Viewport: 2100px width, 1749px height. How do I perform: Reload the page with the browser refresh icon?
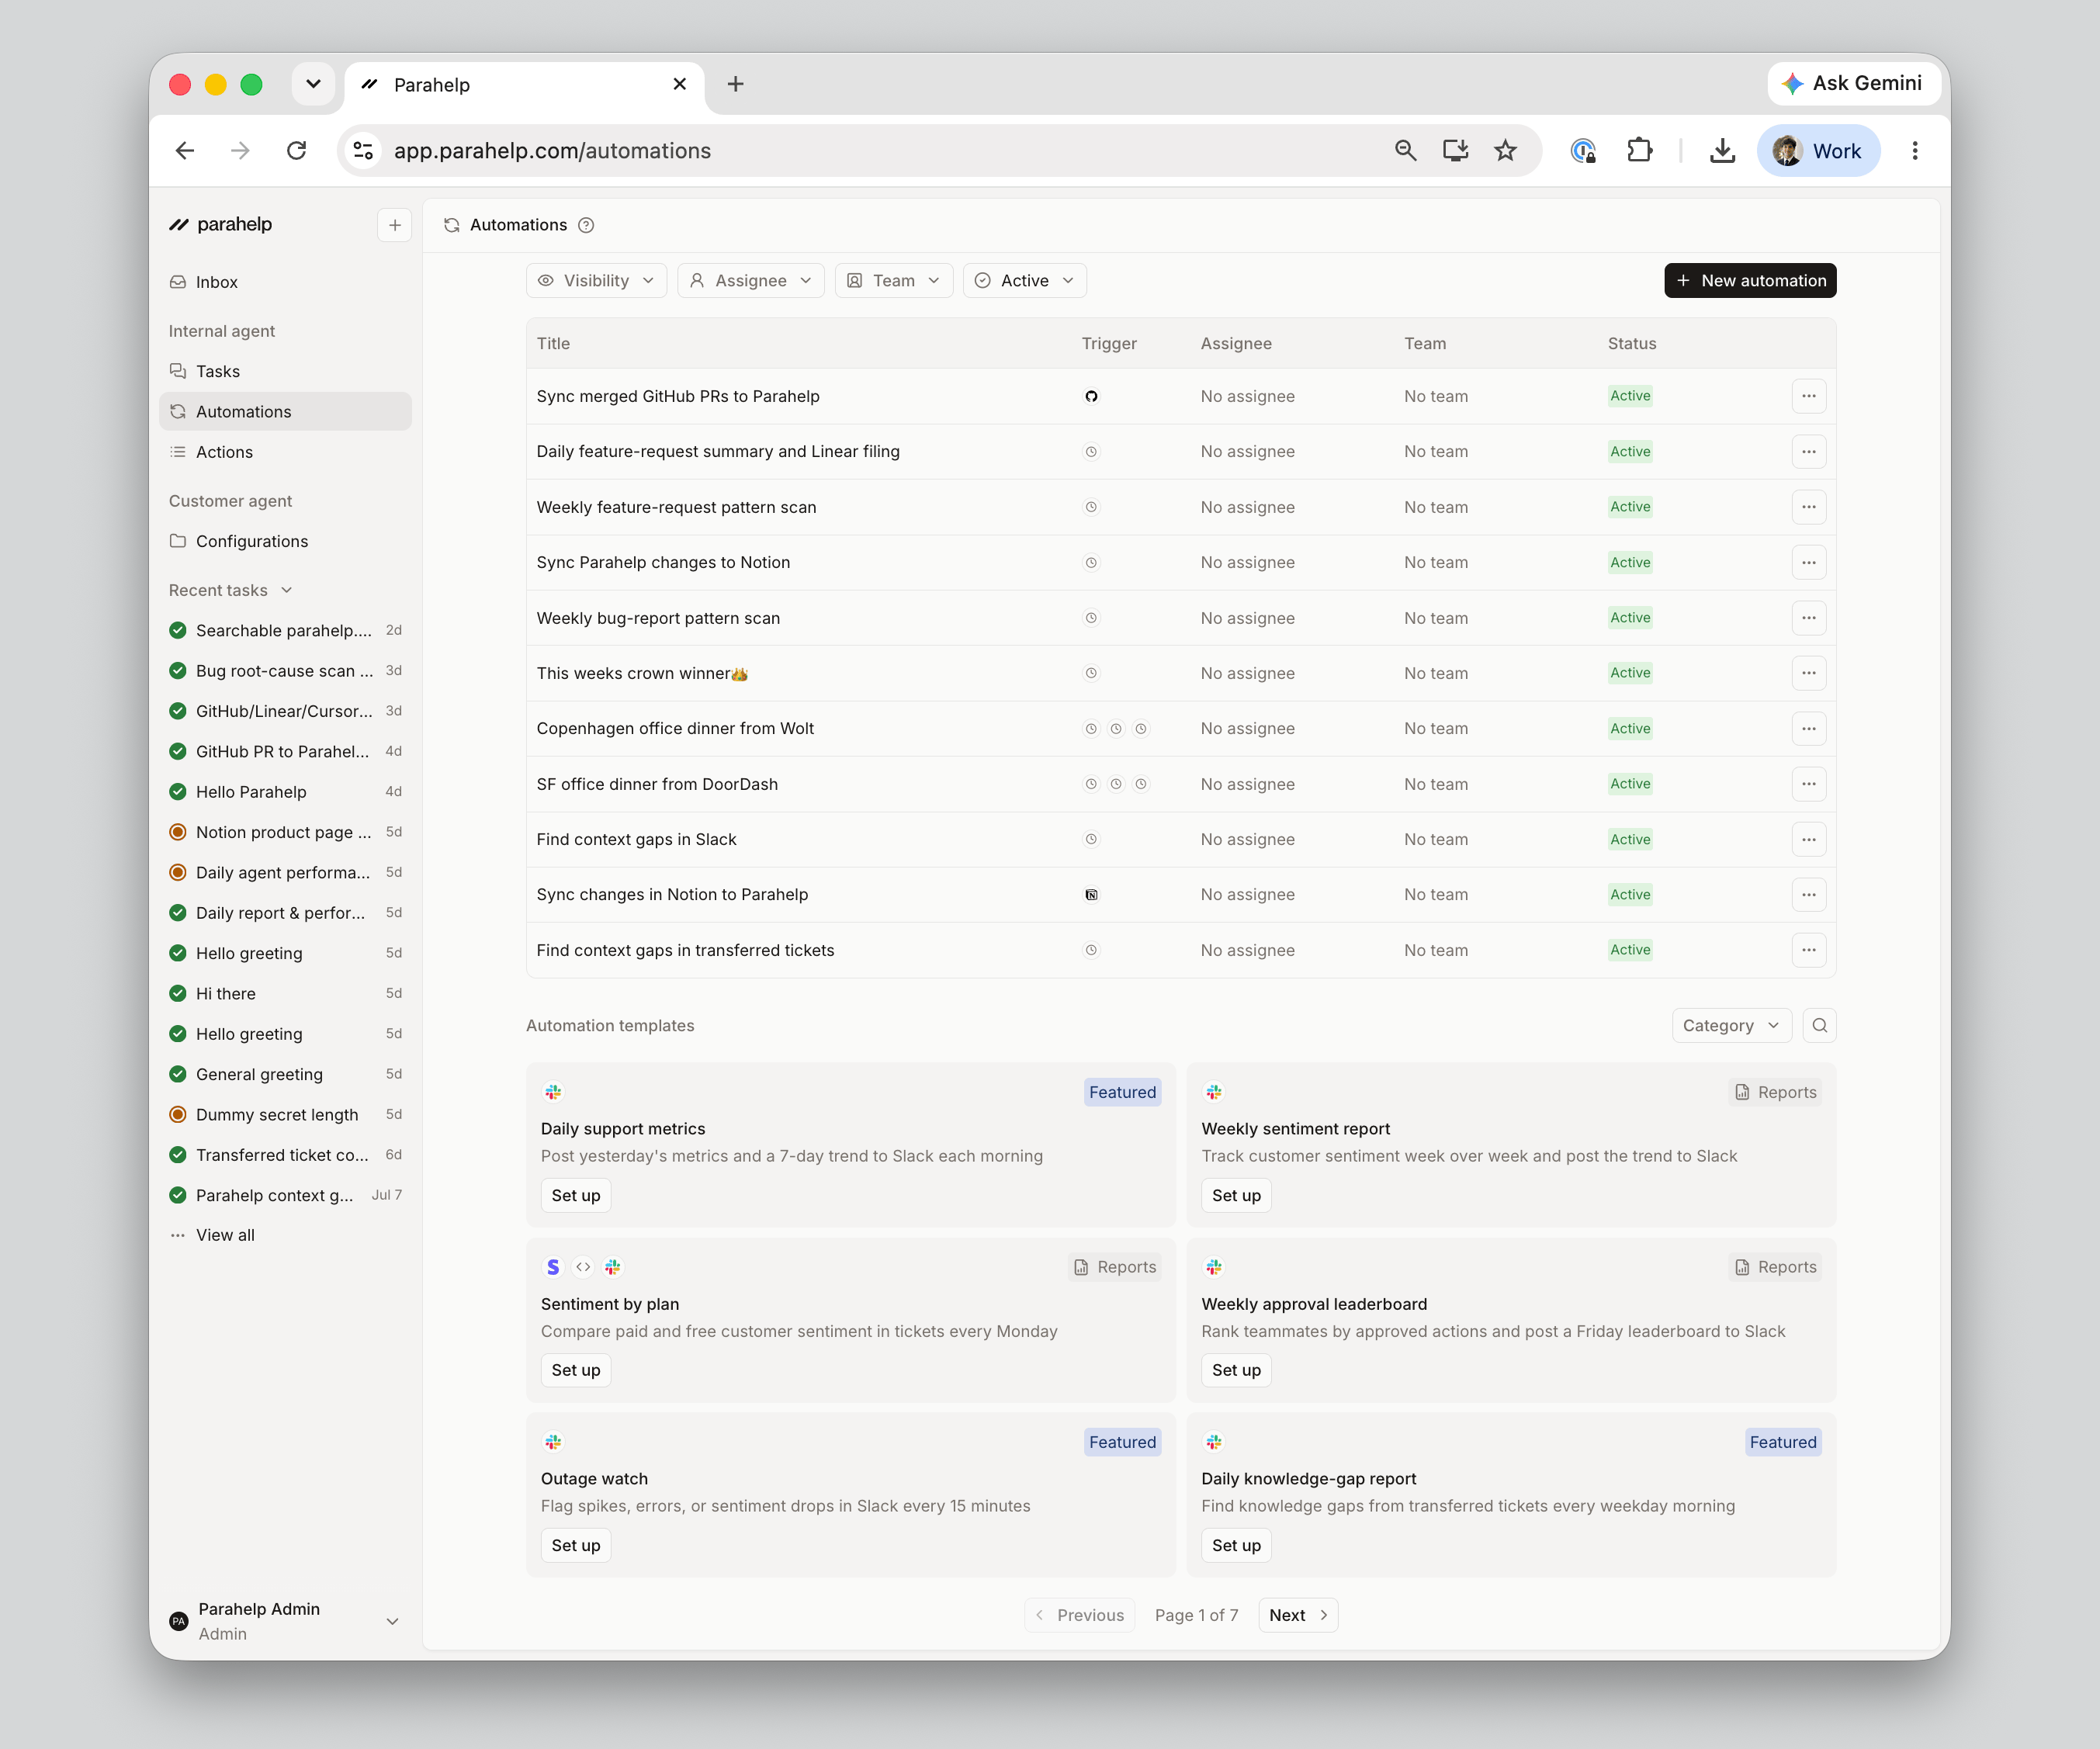(296, 151)
